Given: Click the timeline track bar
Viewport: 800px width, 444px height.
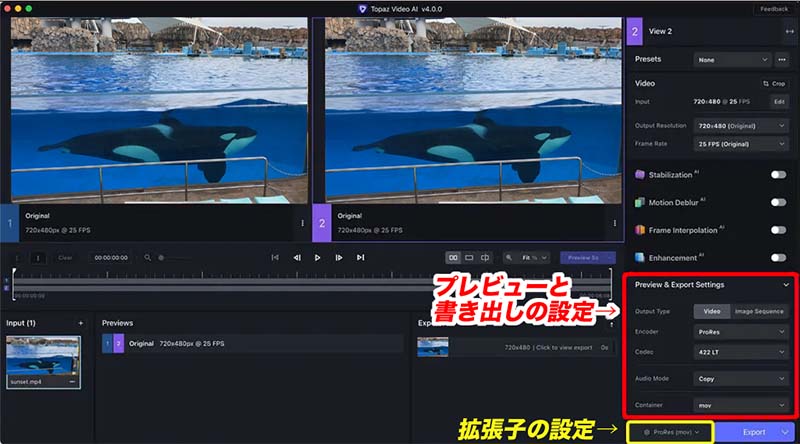Looking at the screenshot, I should (312, 285).
